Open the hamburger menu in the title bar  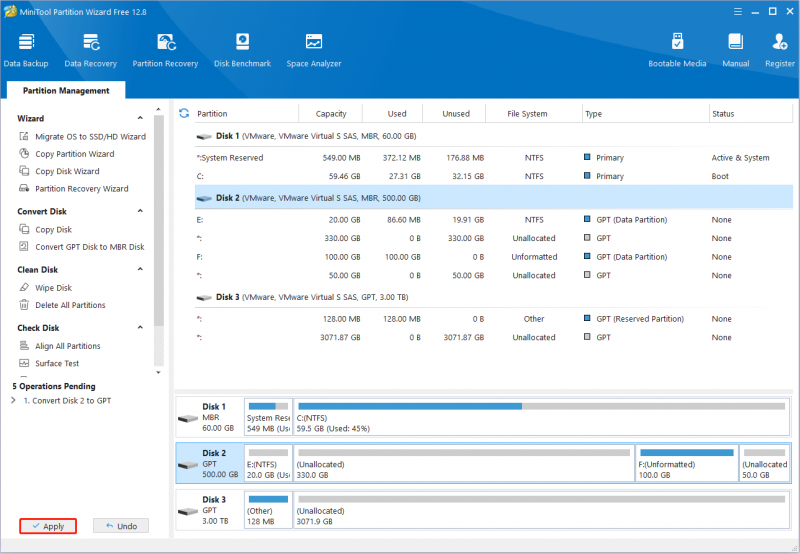[738, 11]
